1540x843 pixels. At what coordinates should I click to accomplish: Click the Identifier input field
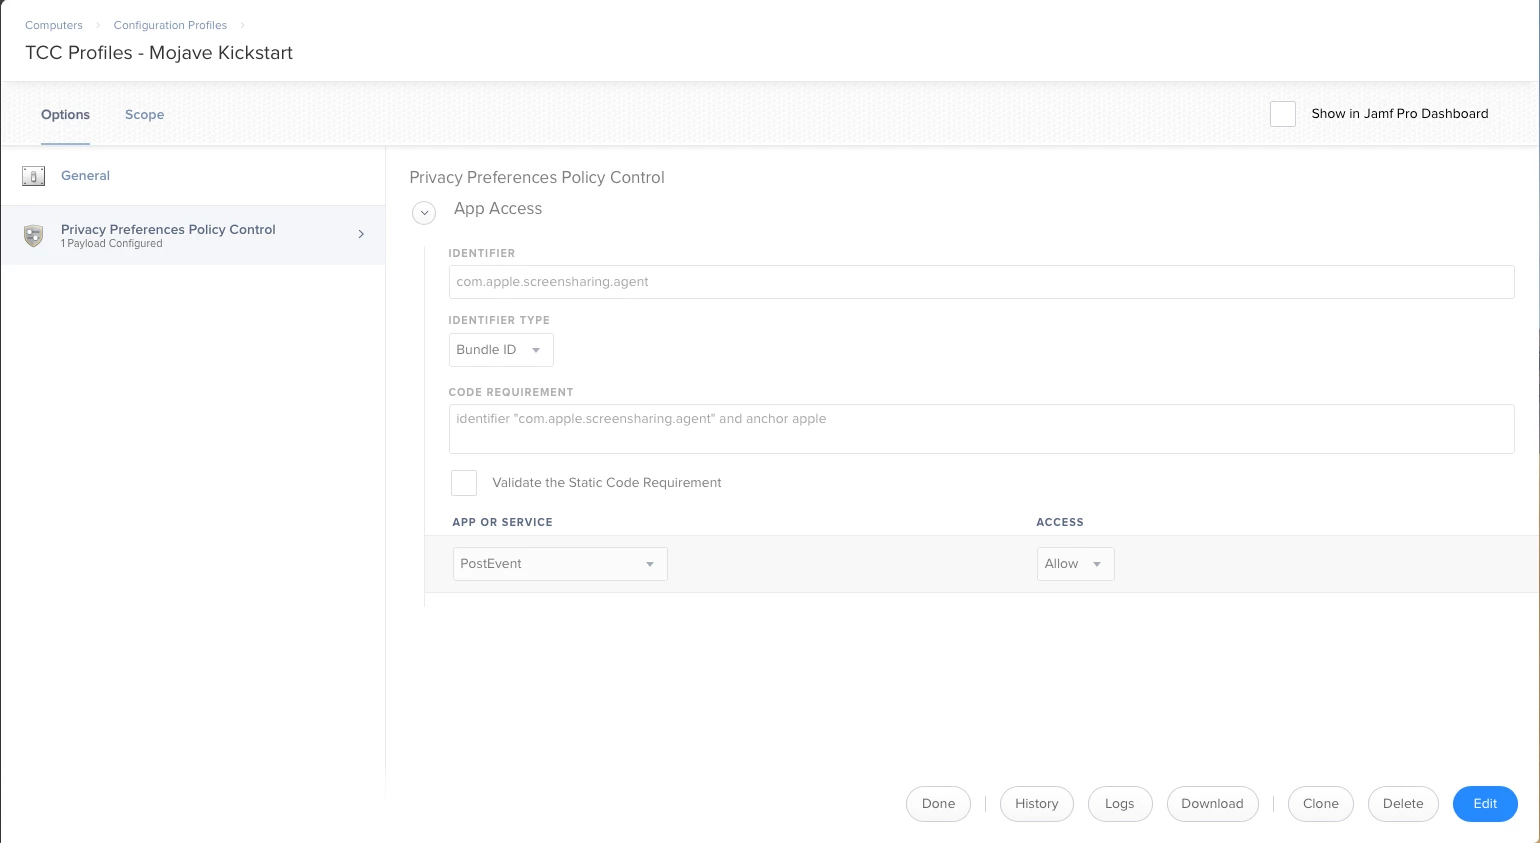point(981,282)
